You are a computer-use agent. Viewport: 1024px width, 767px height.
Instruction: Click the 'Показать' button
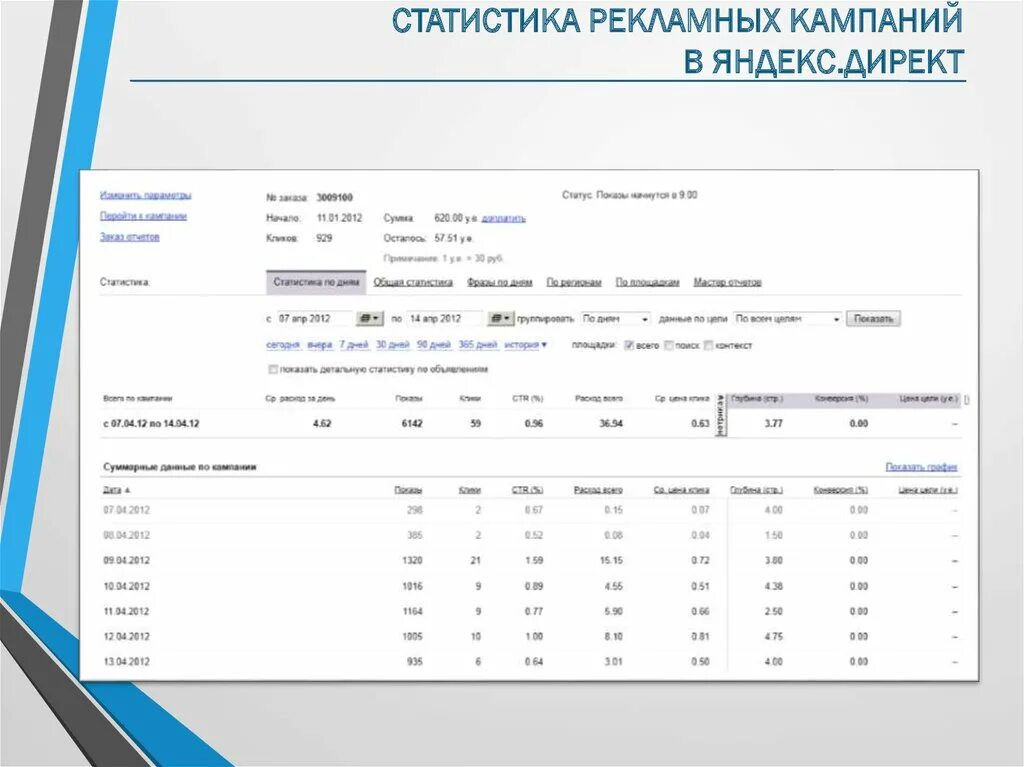pos(873,319)
